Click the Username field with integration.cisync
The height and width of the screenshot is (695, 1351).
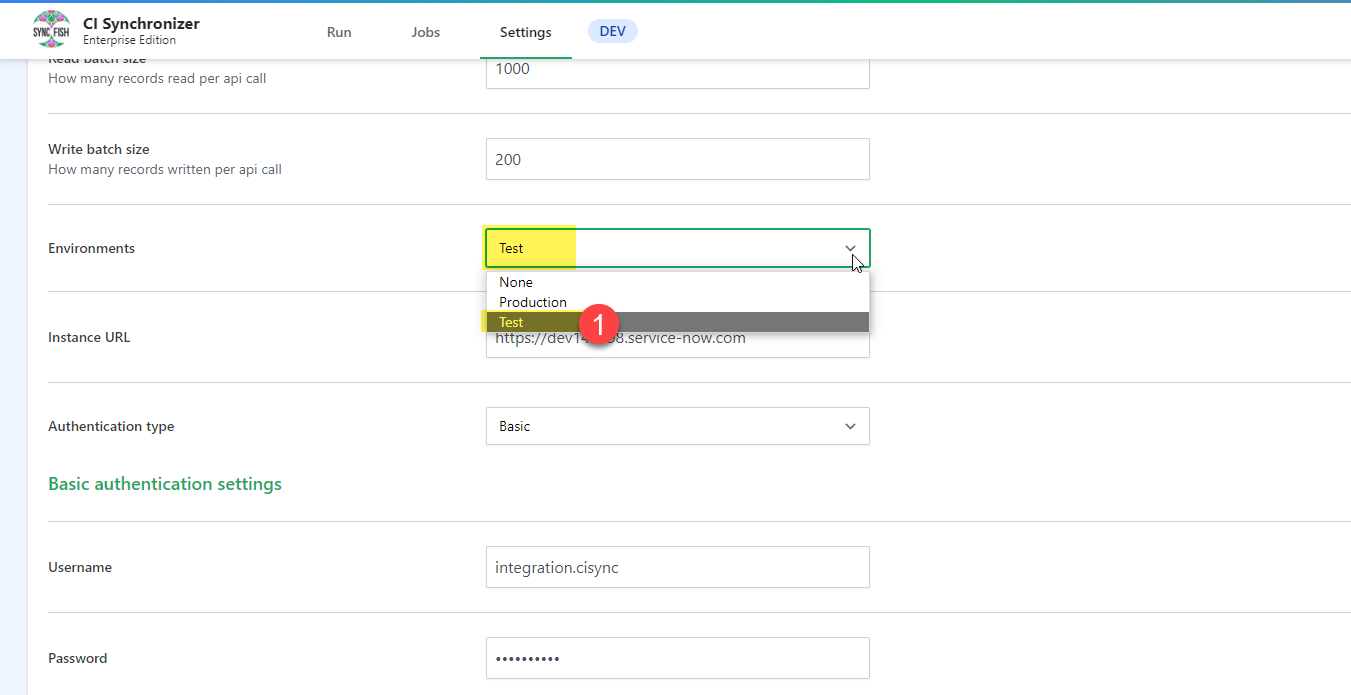pos(678,567)
